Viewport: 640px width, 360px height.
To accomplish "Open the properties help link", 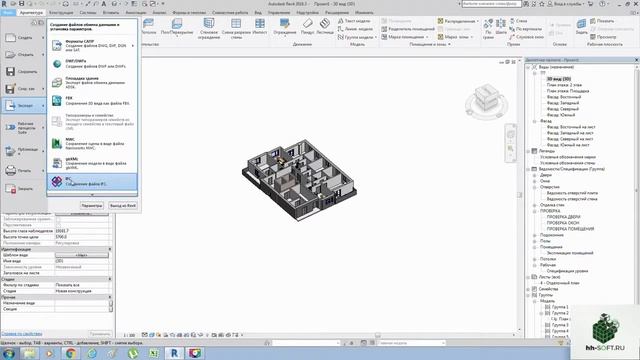I will tap(22, 333).
